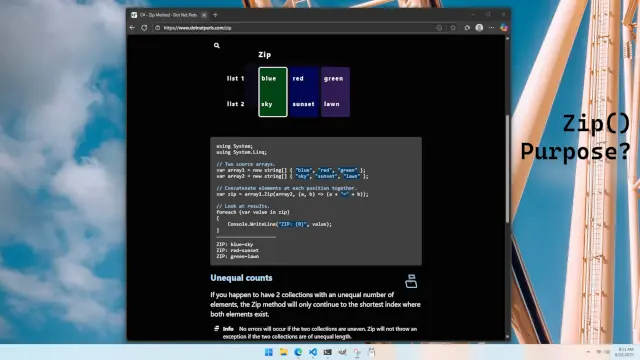This screenshot has height=360, width=640.
Task: Select the purple green/lawn card
Action: coord(335,92)
